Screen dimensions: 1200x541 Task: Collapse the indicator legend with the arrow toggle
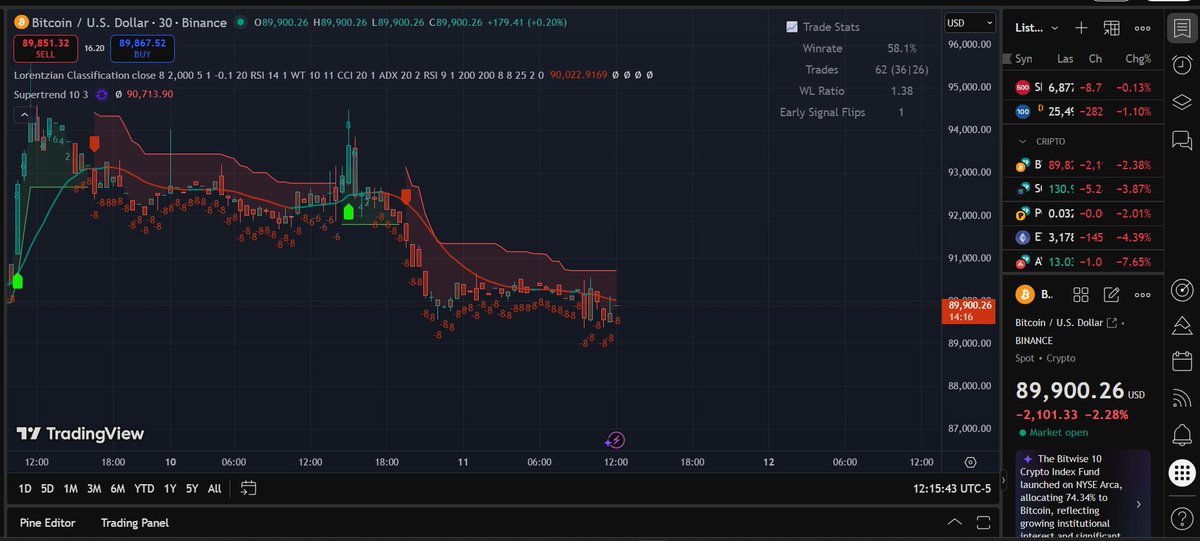[x=23, y=115]
